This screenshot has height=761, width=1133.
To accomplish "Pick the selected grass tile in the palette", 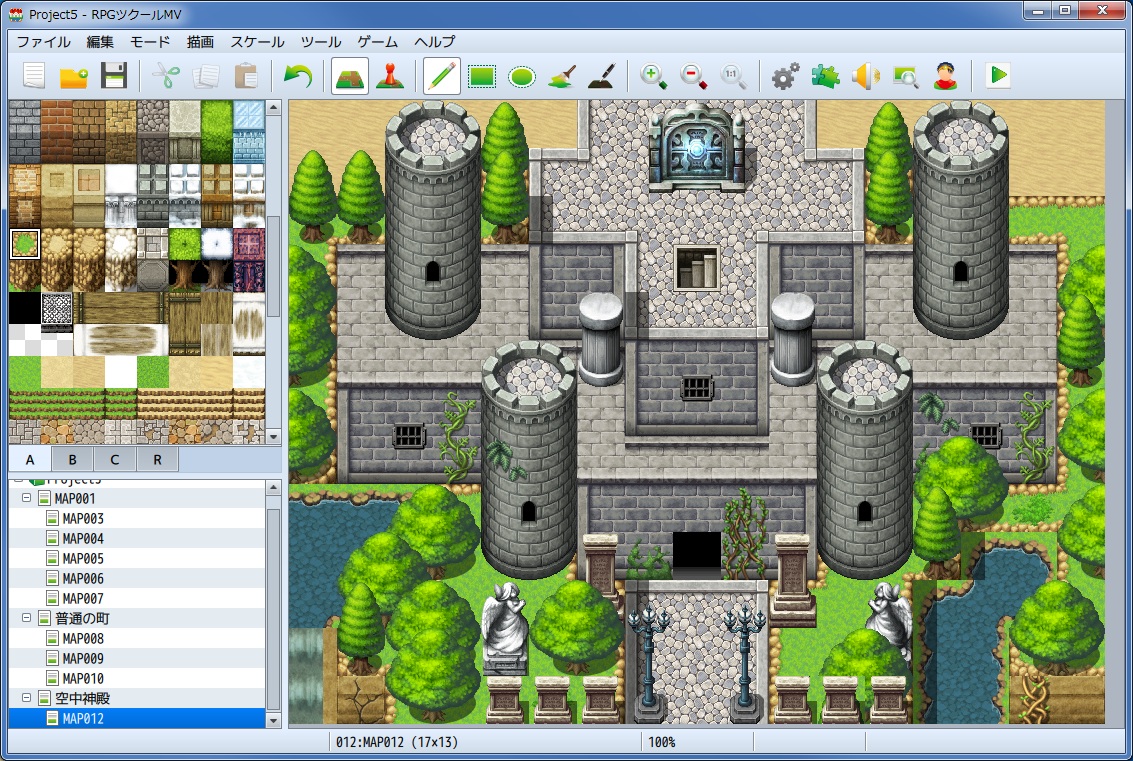I will pyautogui.click(x=25, y=244).
